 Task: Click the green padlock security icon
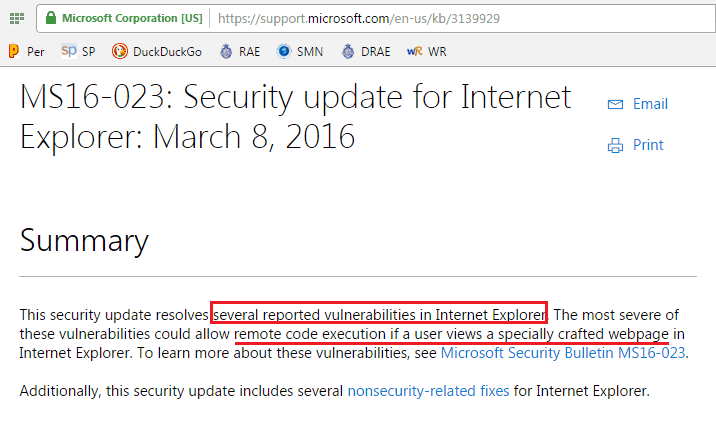coord(51,18)
